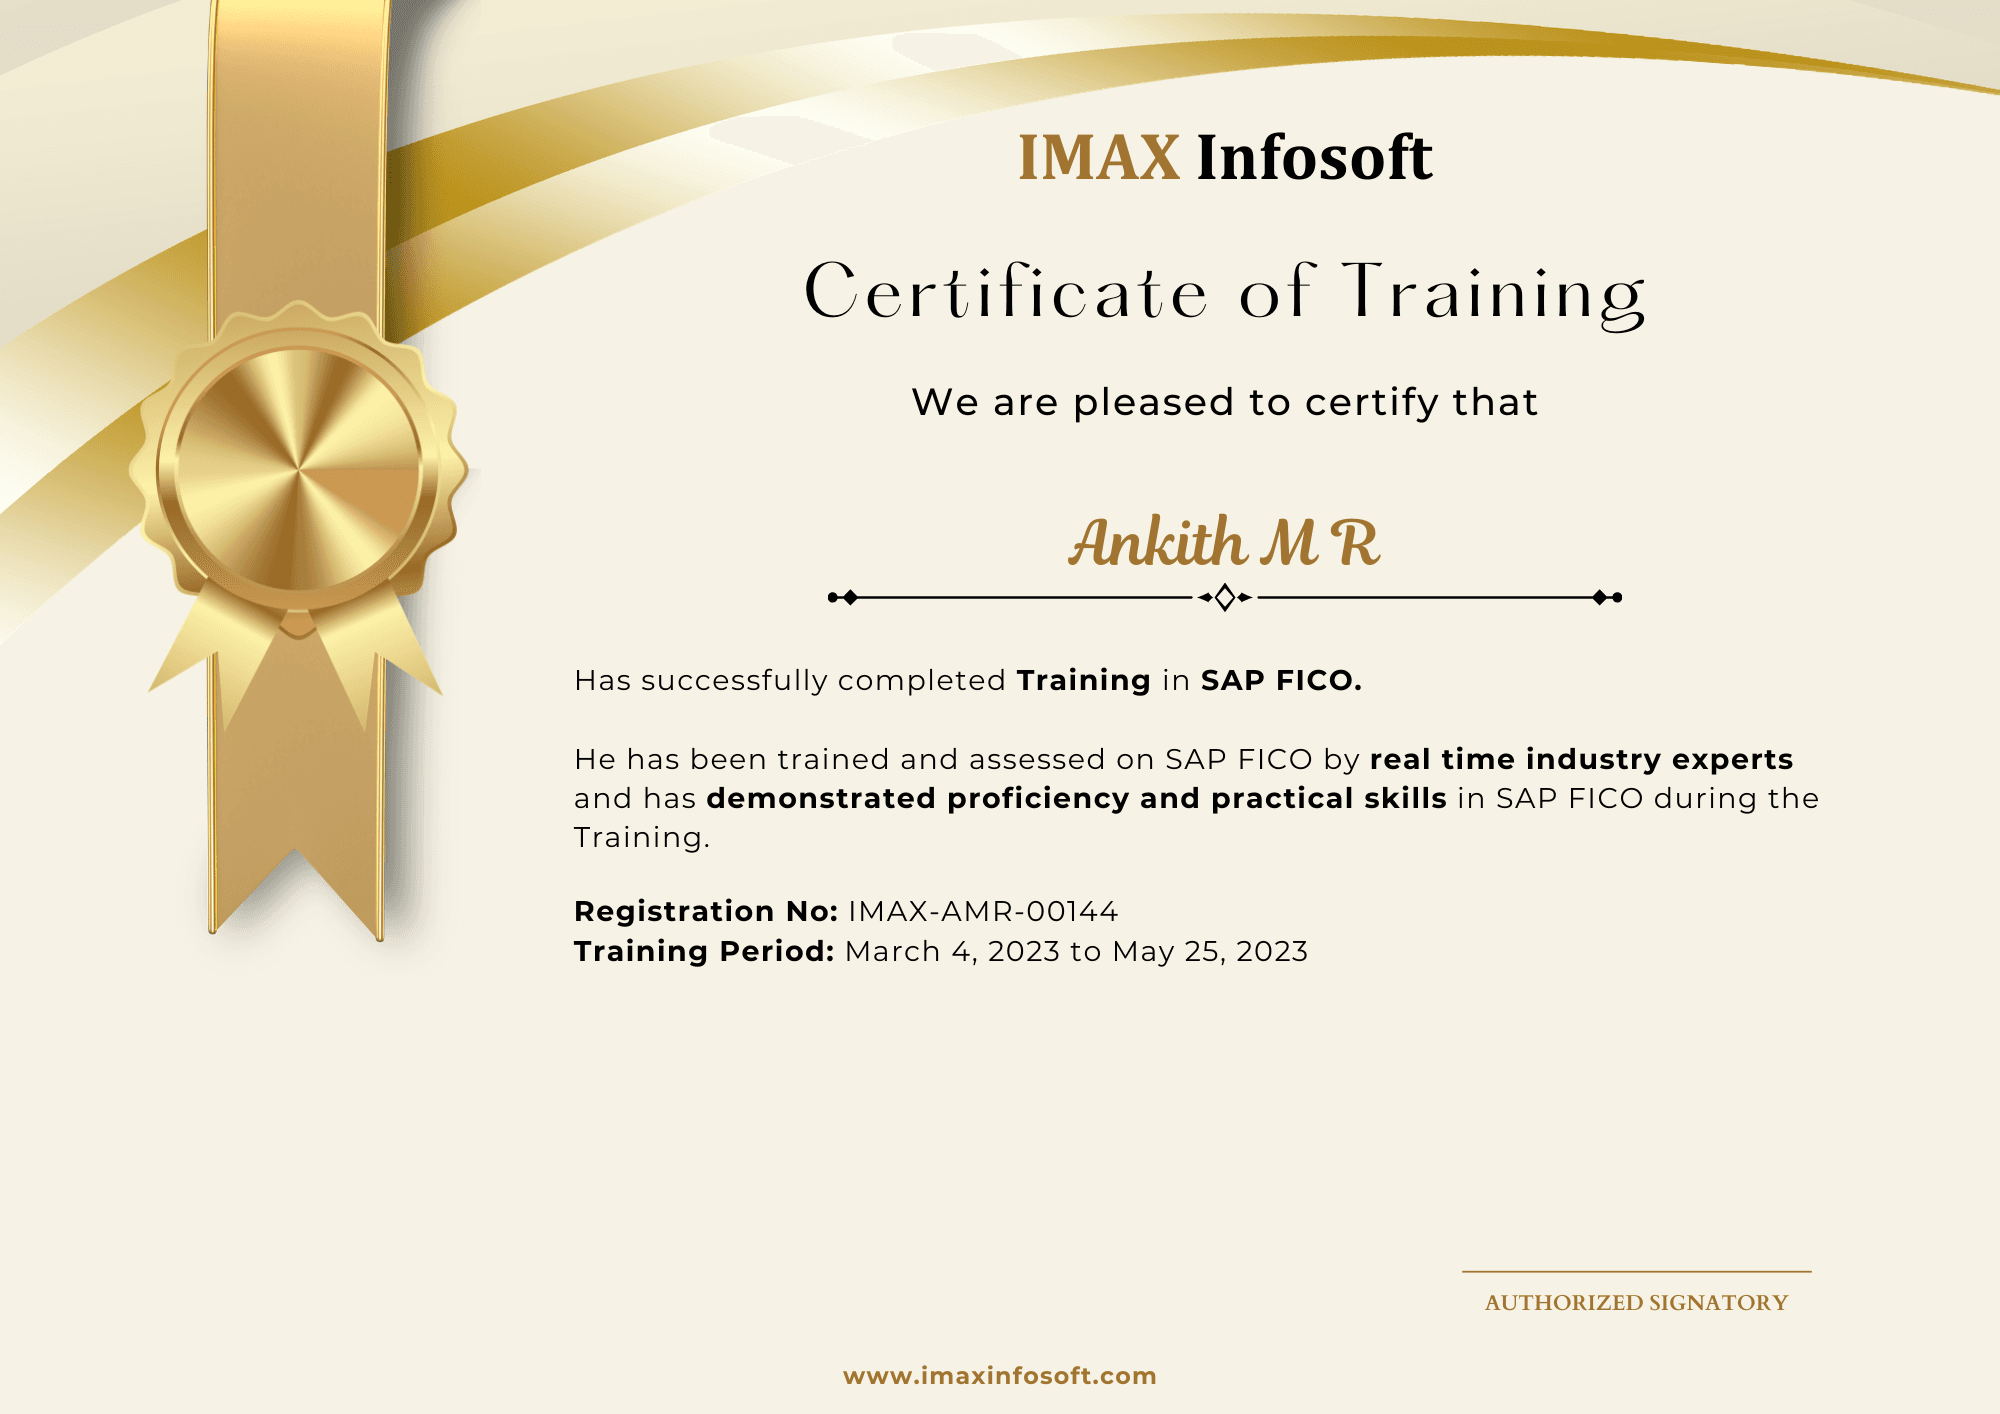This screenshot has width=2000, height=1414.
Task: Click the gold medal seal
Action: tap(298, 468)
